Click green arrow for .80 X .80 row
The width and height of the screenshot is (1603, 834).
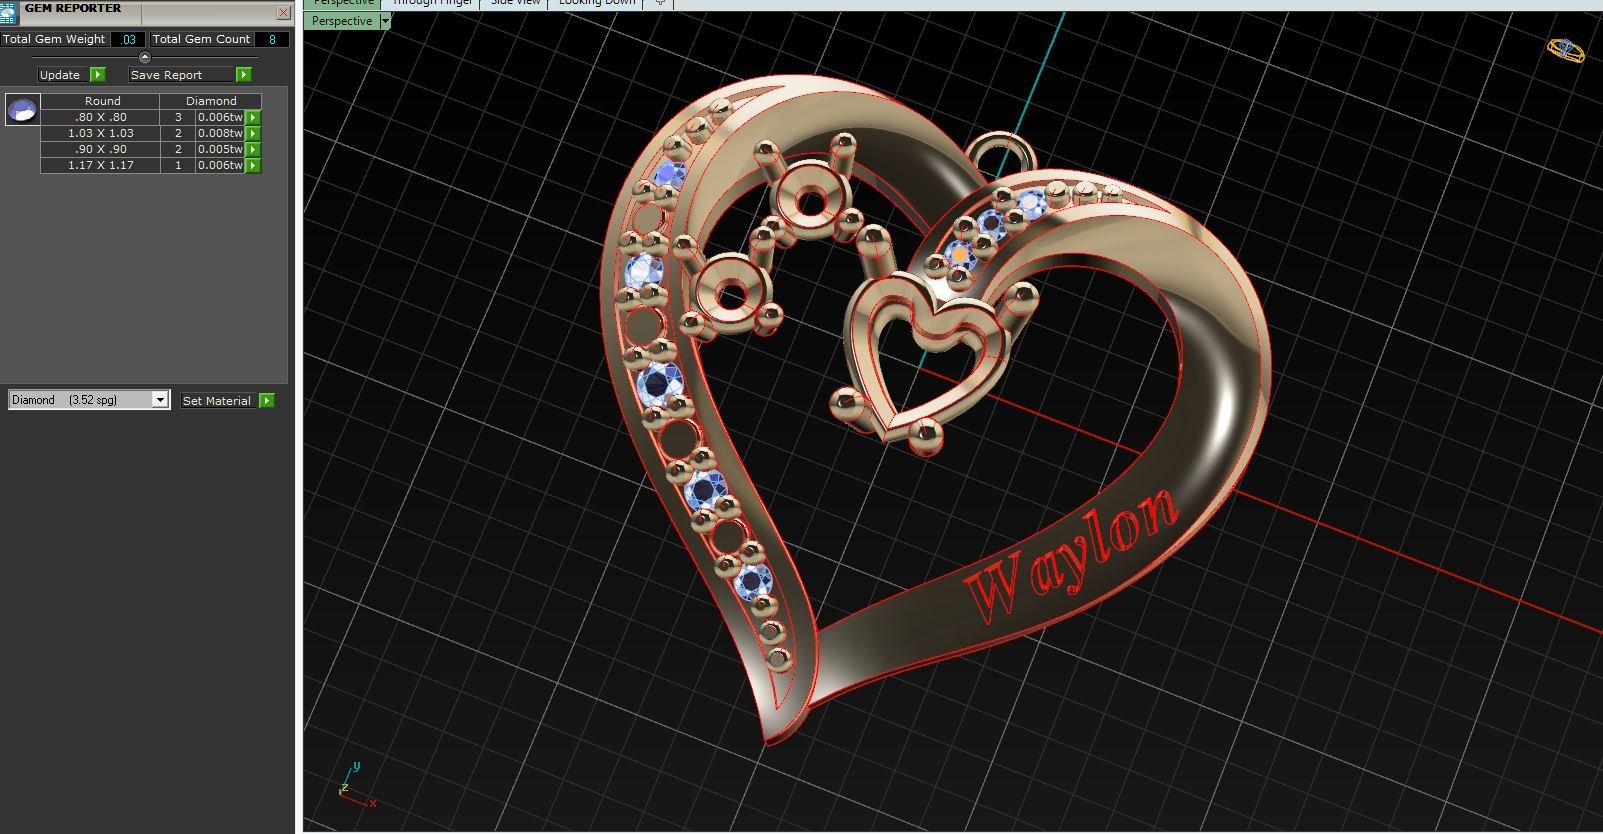pos(253,117)
